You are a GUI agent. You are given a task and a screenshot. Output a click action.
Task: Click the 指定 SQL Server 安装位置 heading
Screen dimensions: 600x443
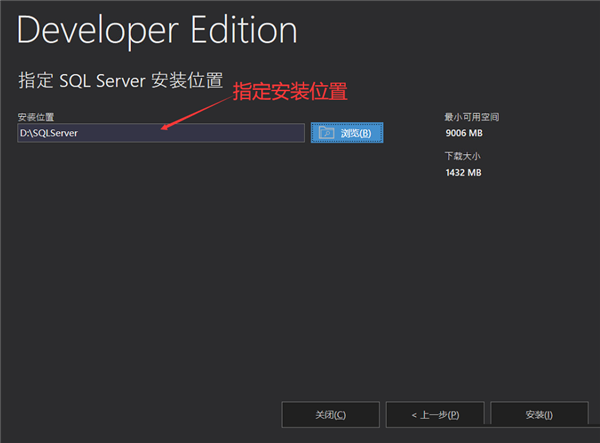(120, 81)
